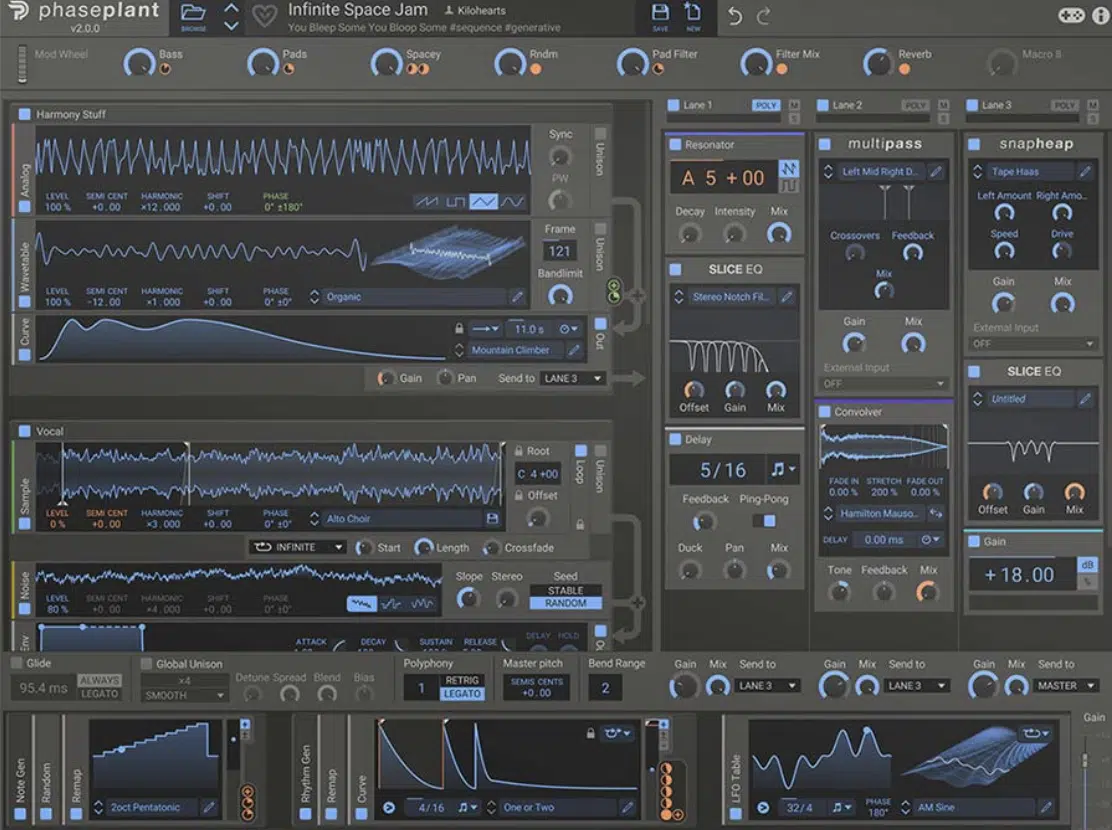Enable Global Unison checkbox

pos(147,664)
